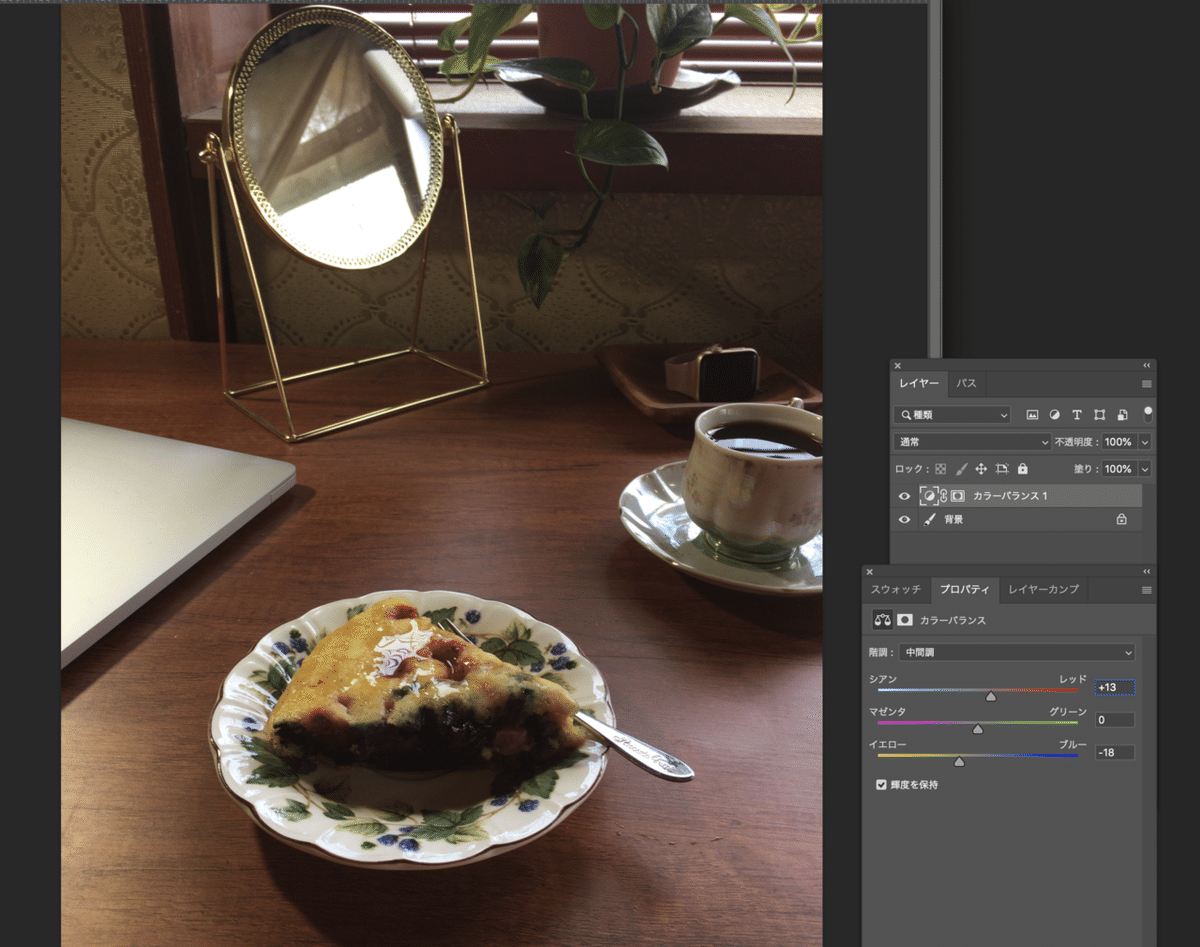The height and width of the screenshot is (947, 1200).
Task: Filter layers by pixel layer icon
Action: point(1032,415)
